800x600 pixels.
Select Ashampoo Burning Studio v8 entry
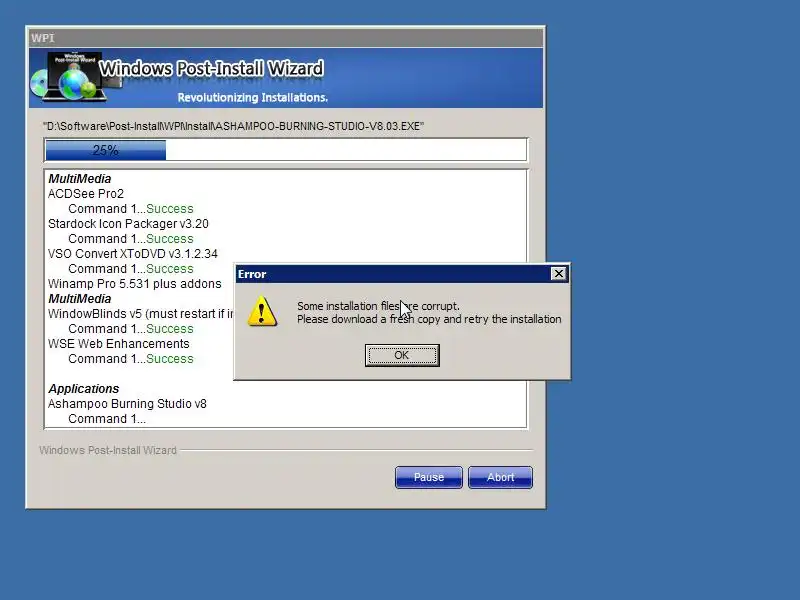127,404
